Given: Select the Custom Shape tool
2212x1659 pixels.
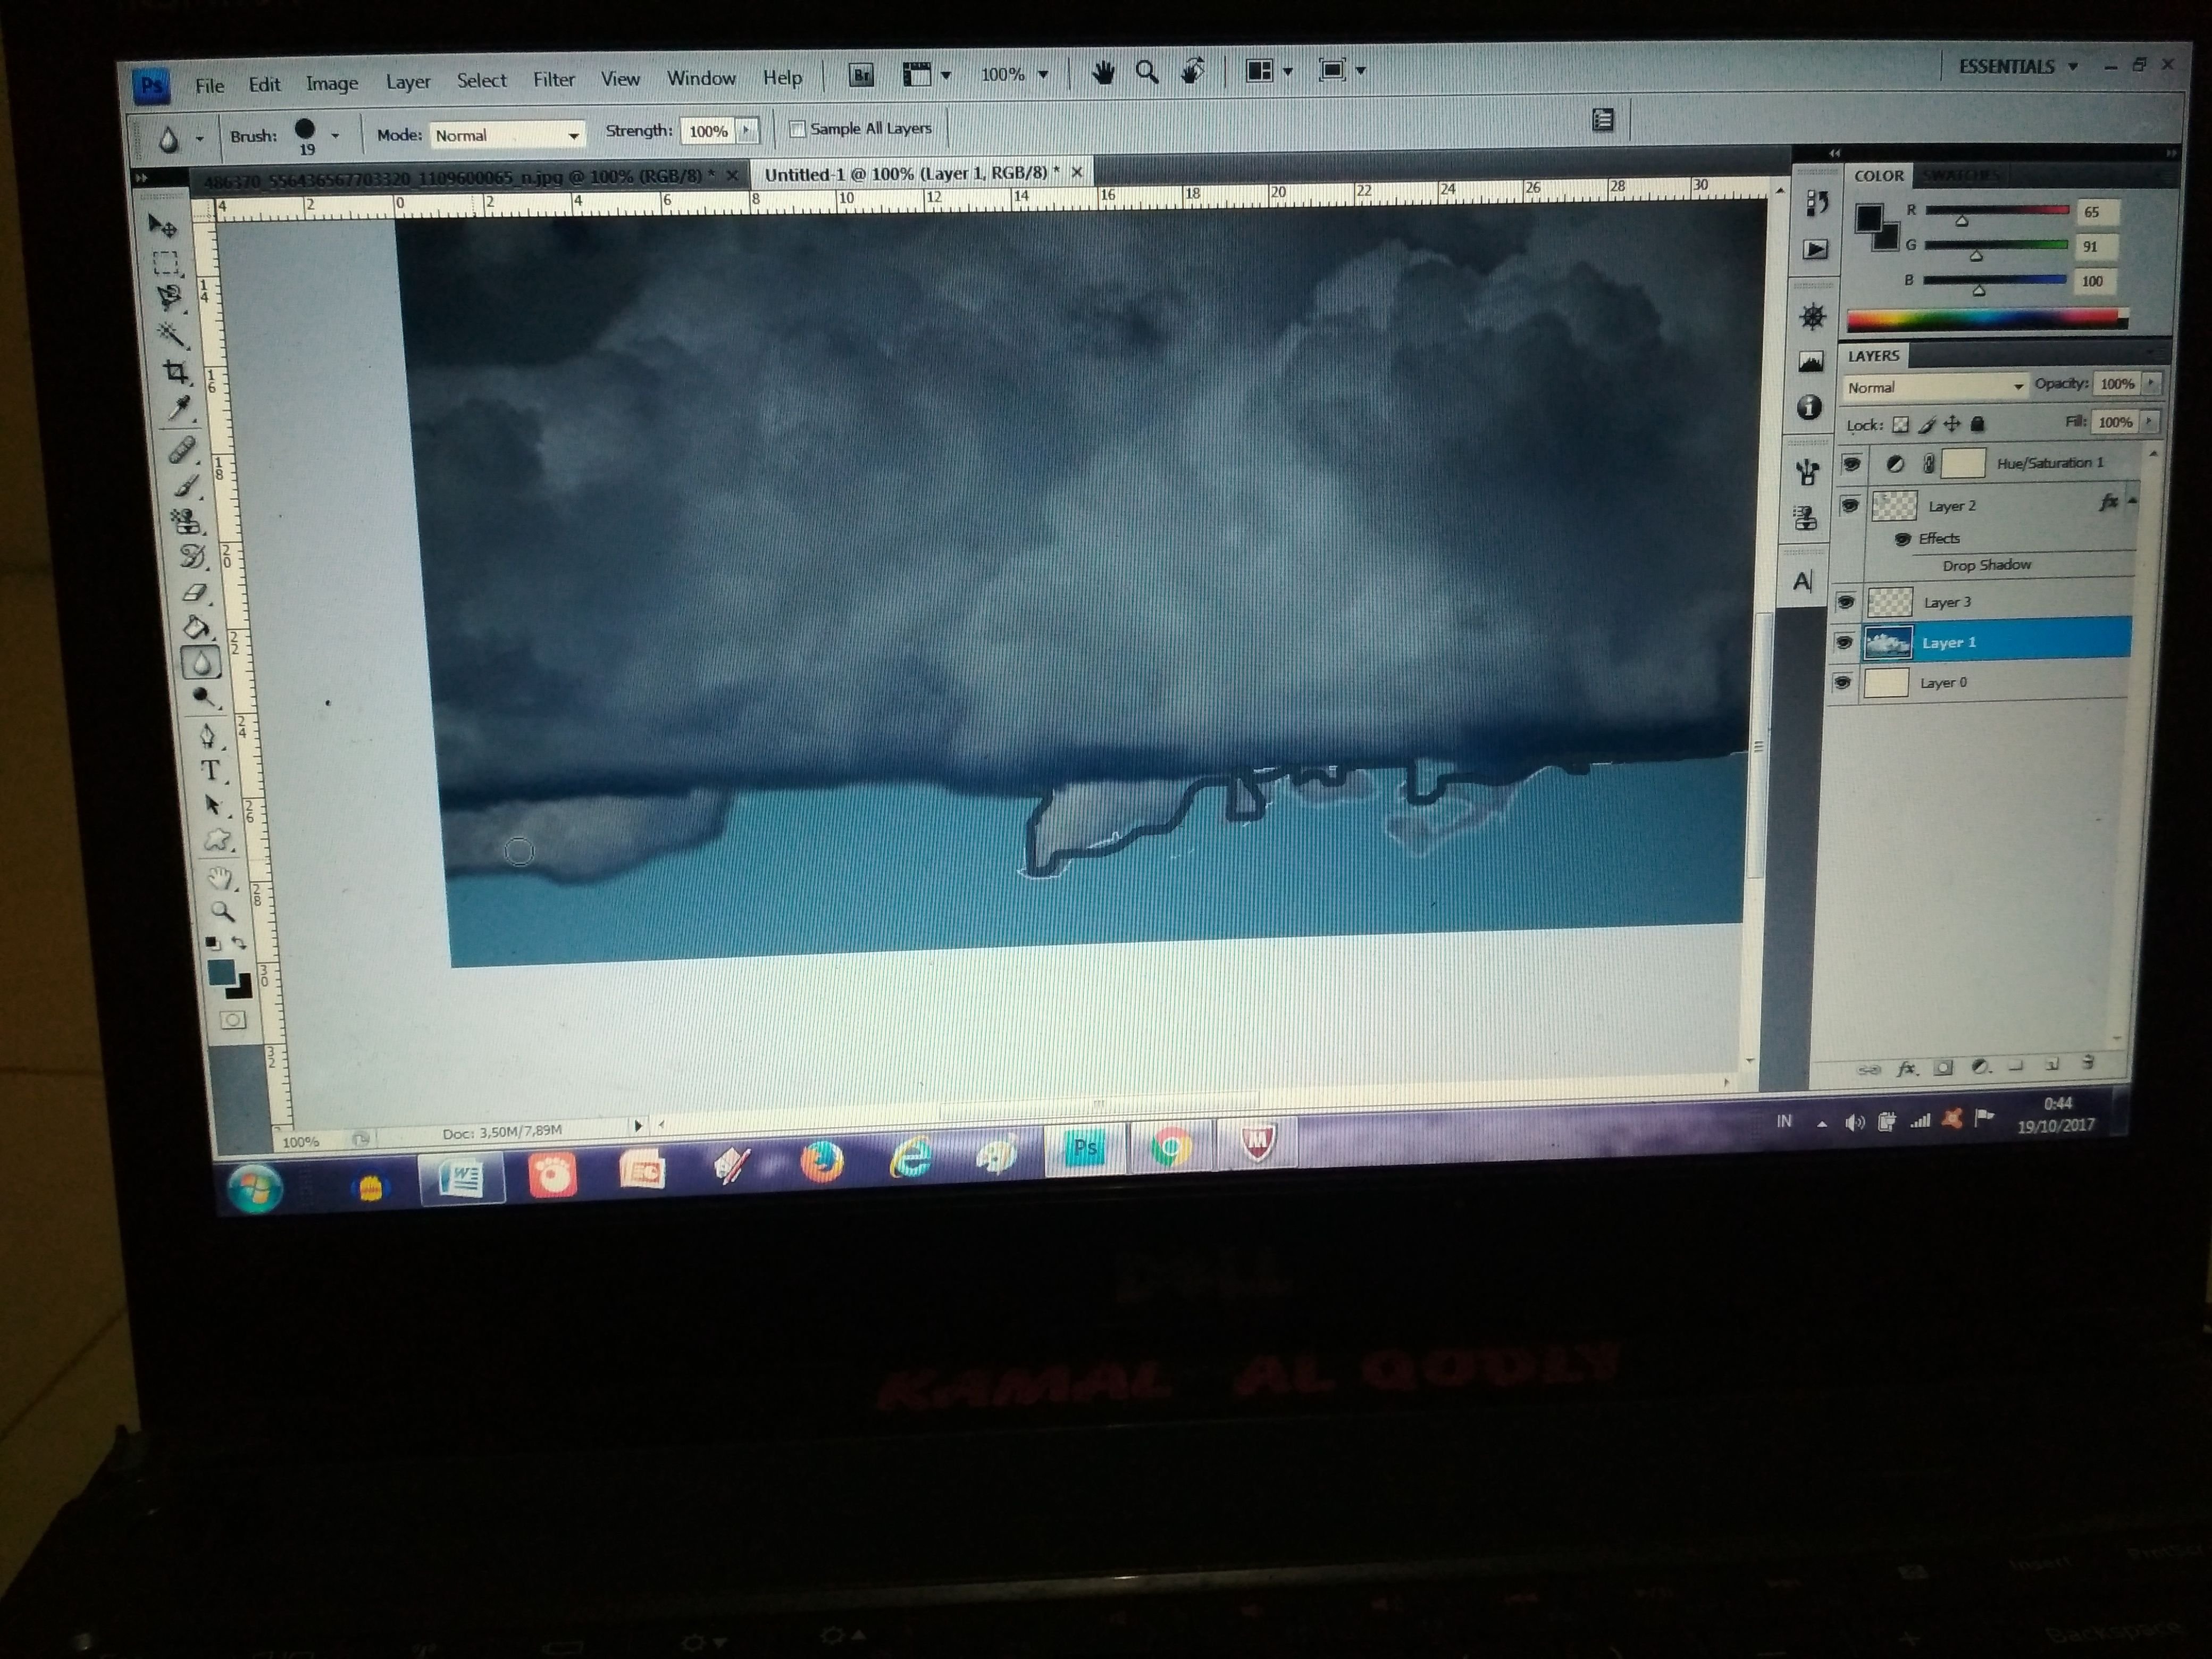Looking at the screenshot, I should click(x=217, y=840).
